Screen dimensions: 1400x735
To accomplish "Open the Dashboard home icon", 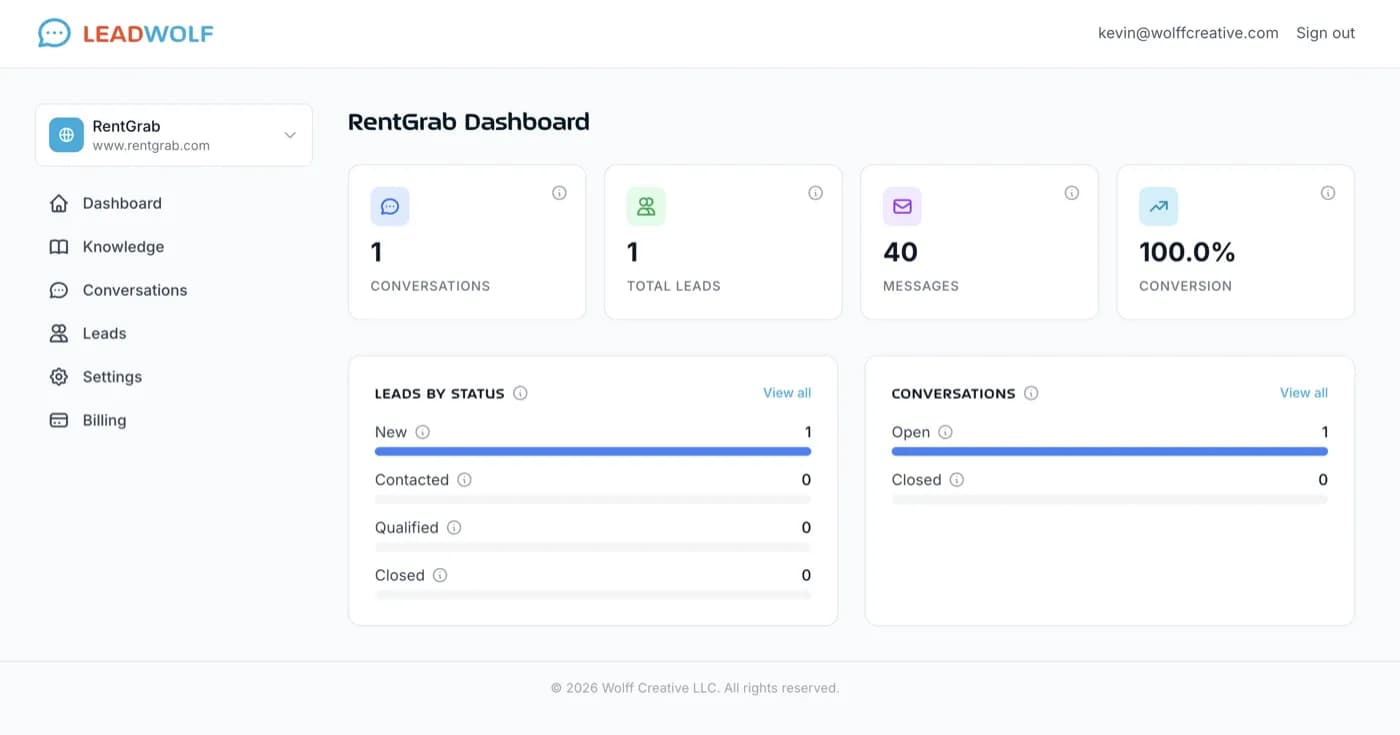I will click(59, 203).
